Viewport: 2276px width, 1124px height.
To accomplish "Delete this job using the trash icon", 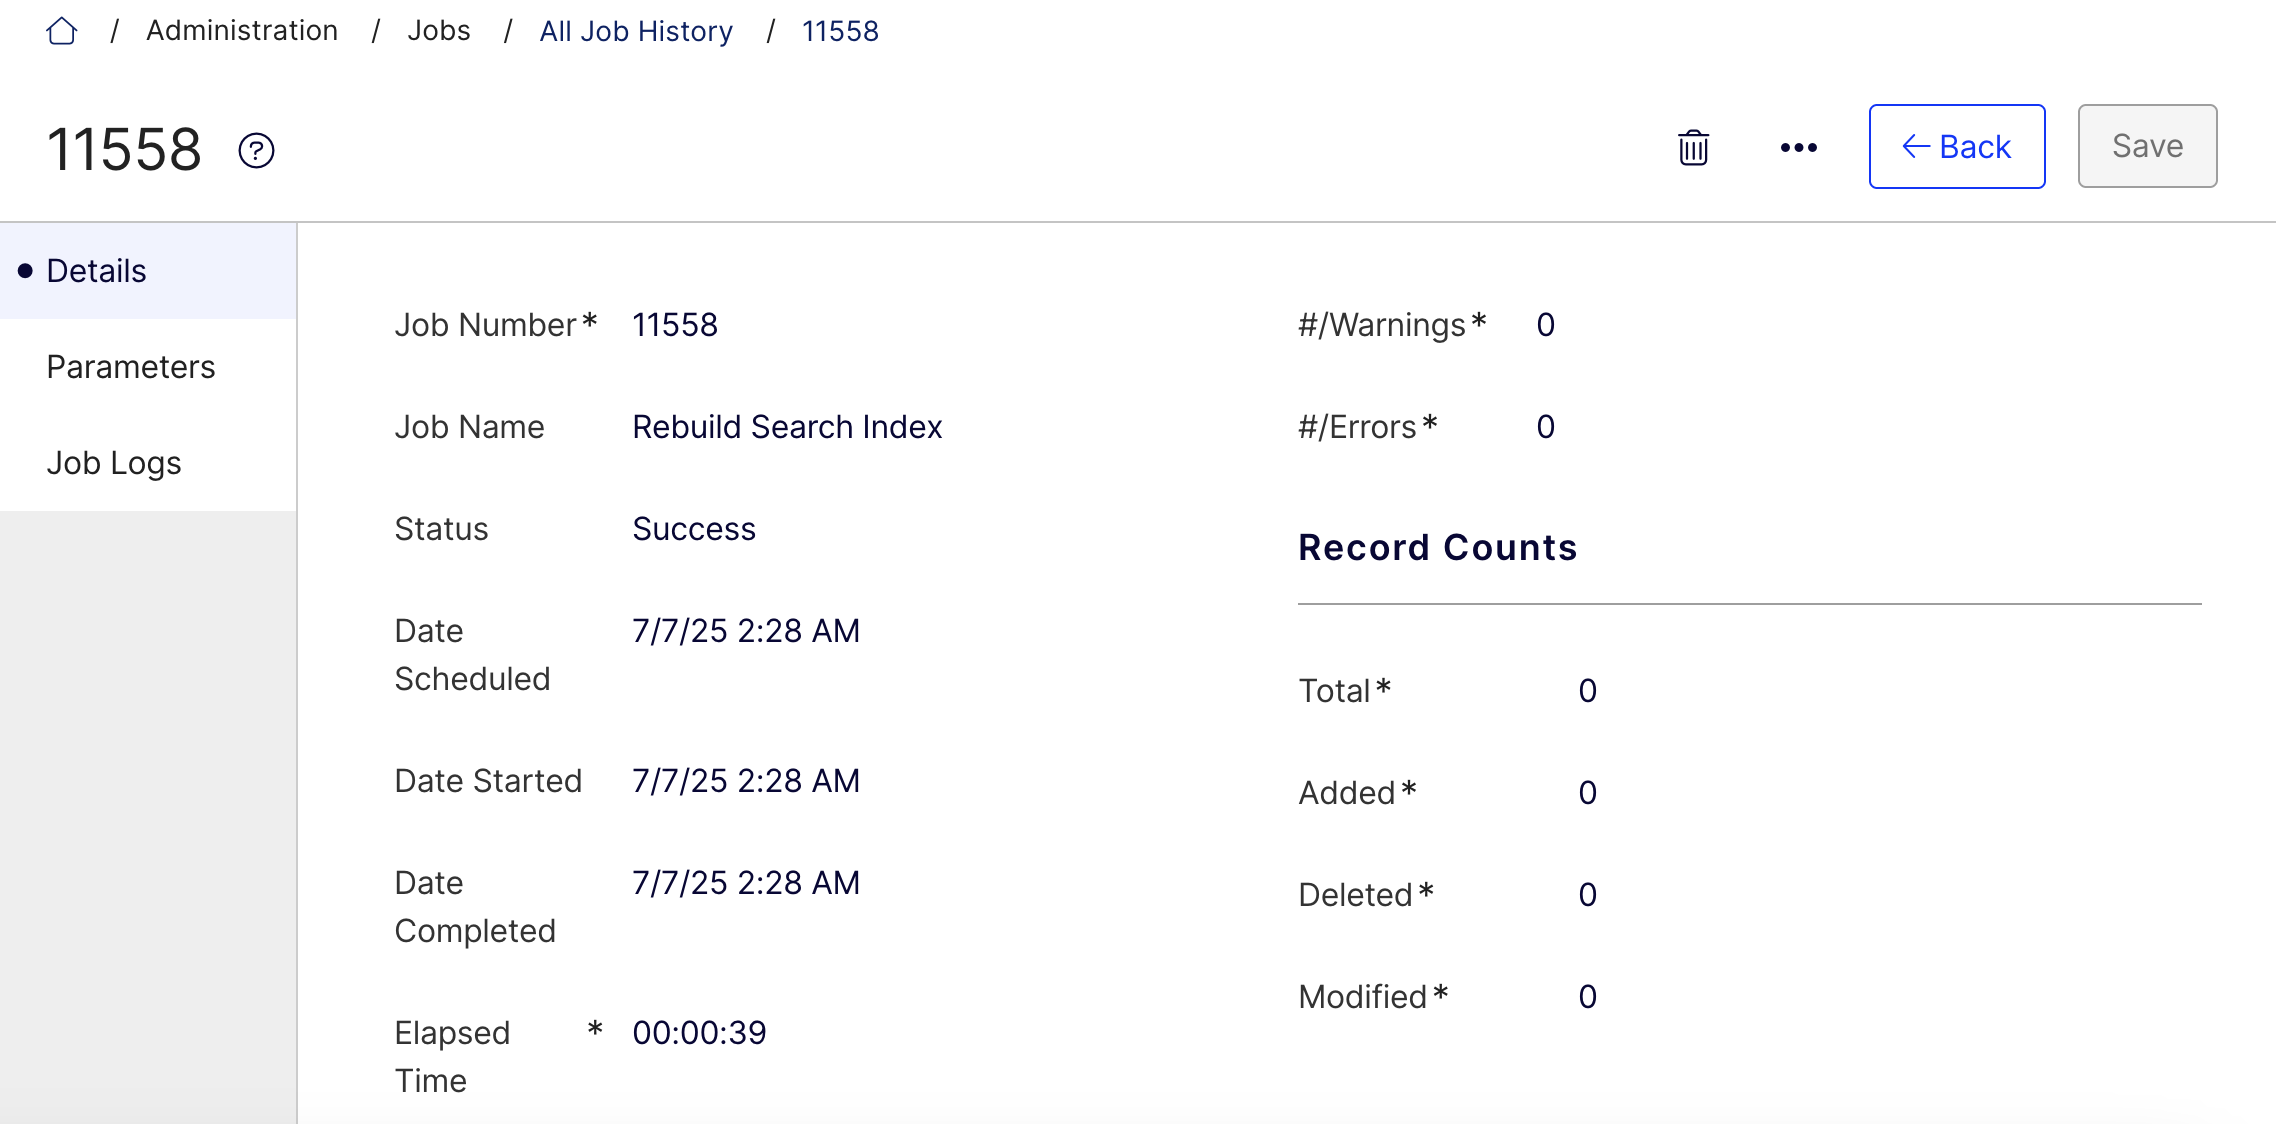I will [x=1693, y=147].
